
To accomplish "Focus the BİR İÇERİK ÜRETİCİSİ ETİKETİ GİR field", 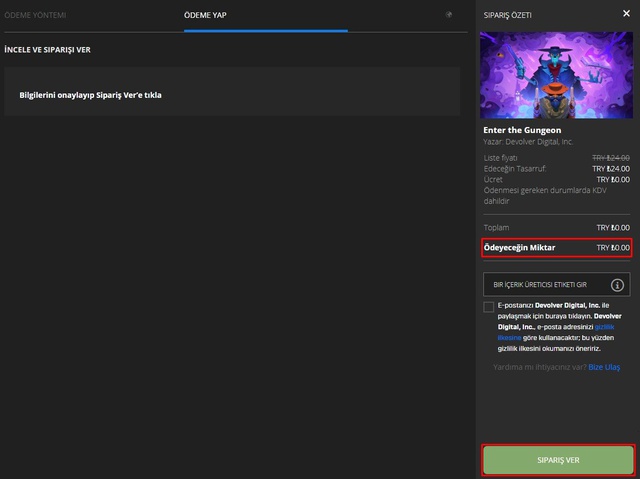I will click(x=556, y=284).
